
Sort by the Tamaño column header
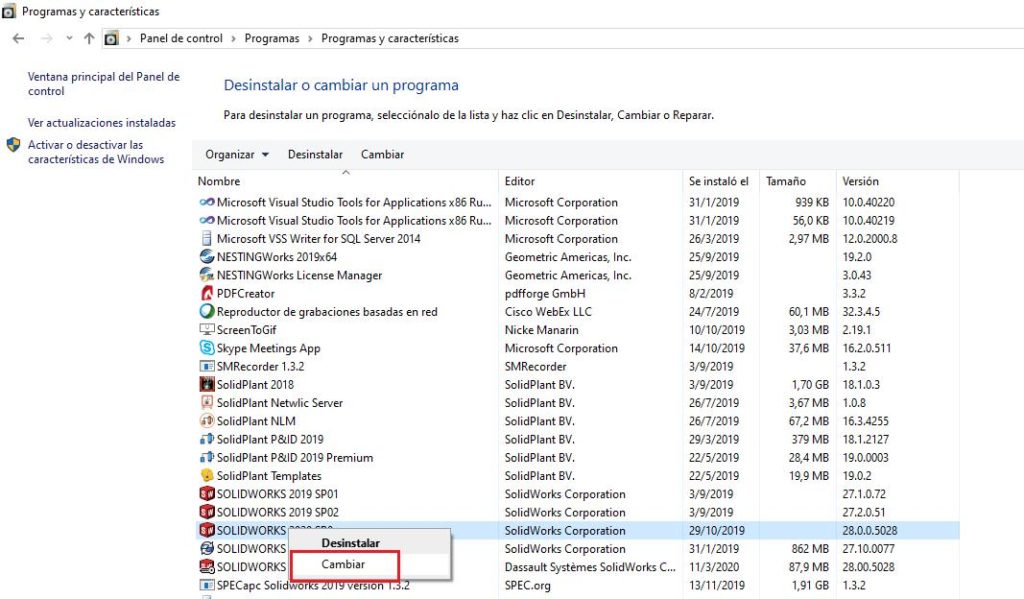coord(786,182)
